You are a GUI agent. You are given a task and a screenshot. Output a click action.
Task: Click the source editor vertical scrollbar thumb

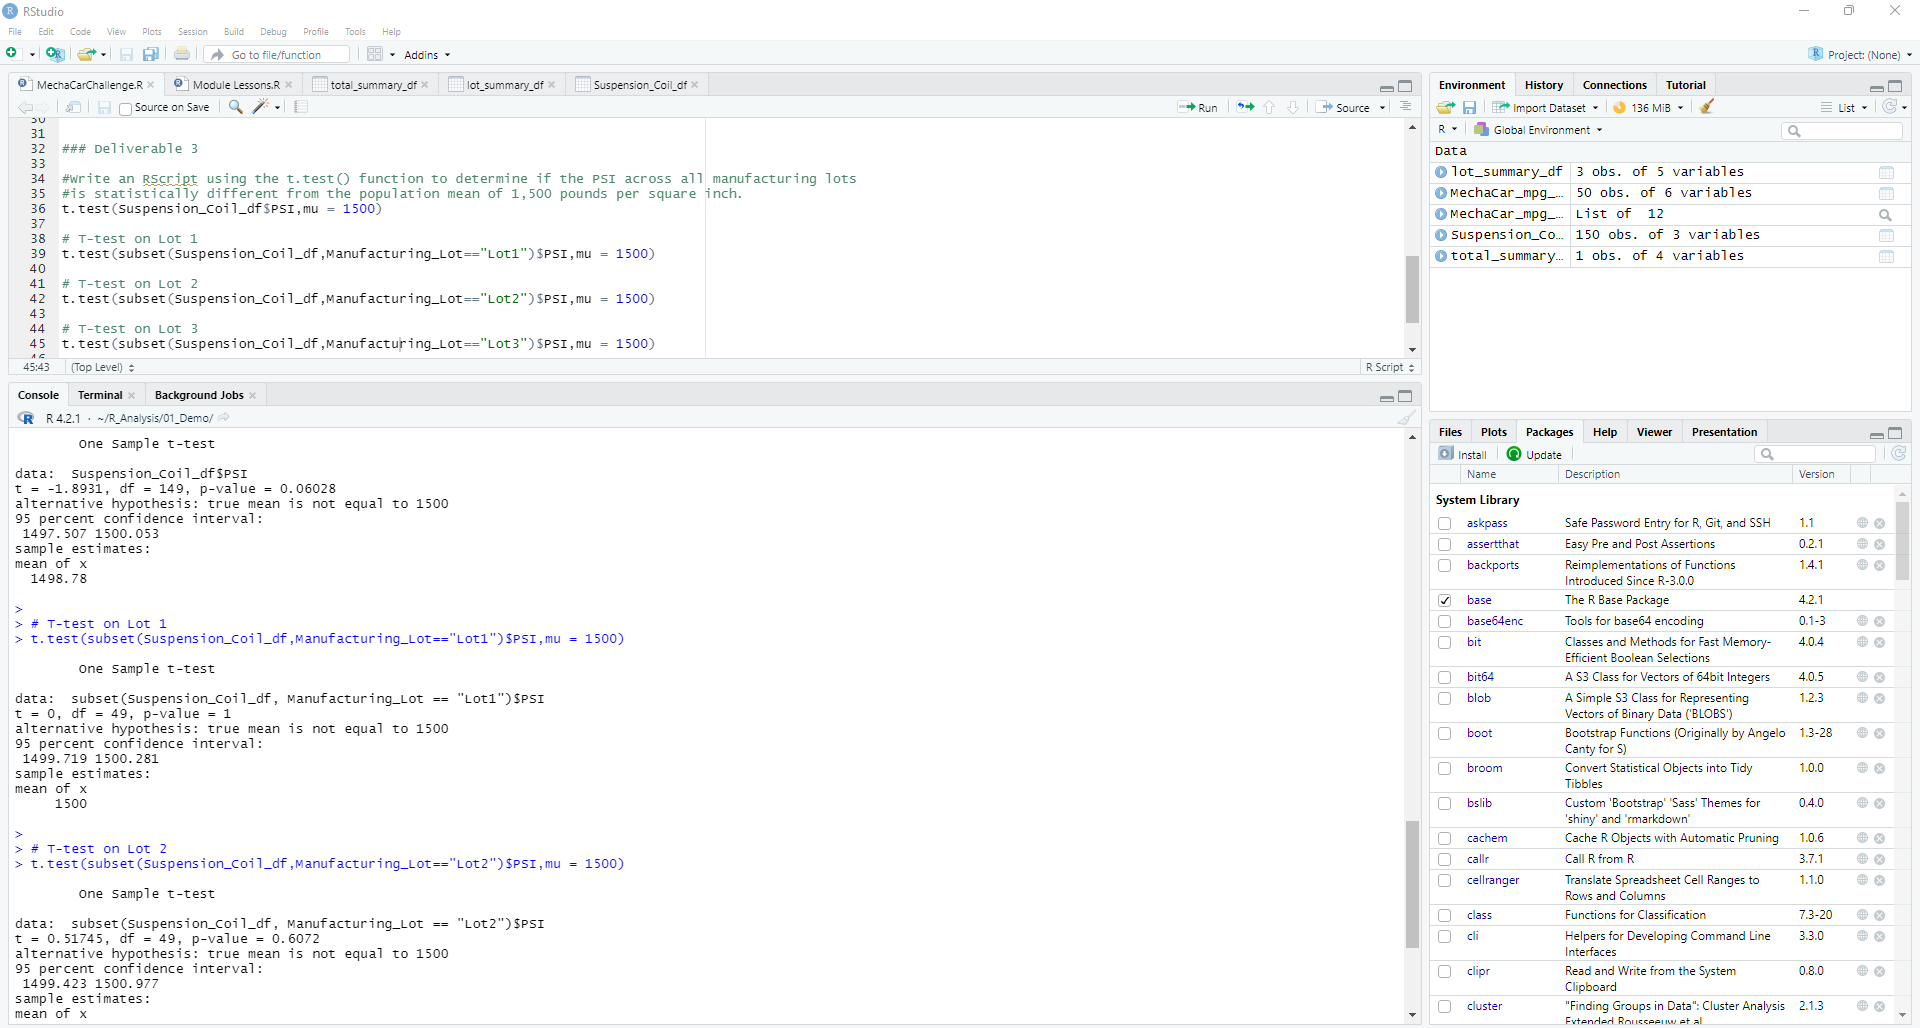[x=1412, y=289]
